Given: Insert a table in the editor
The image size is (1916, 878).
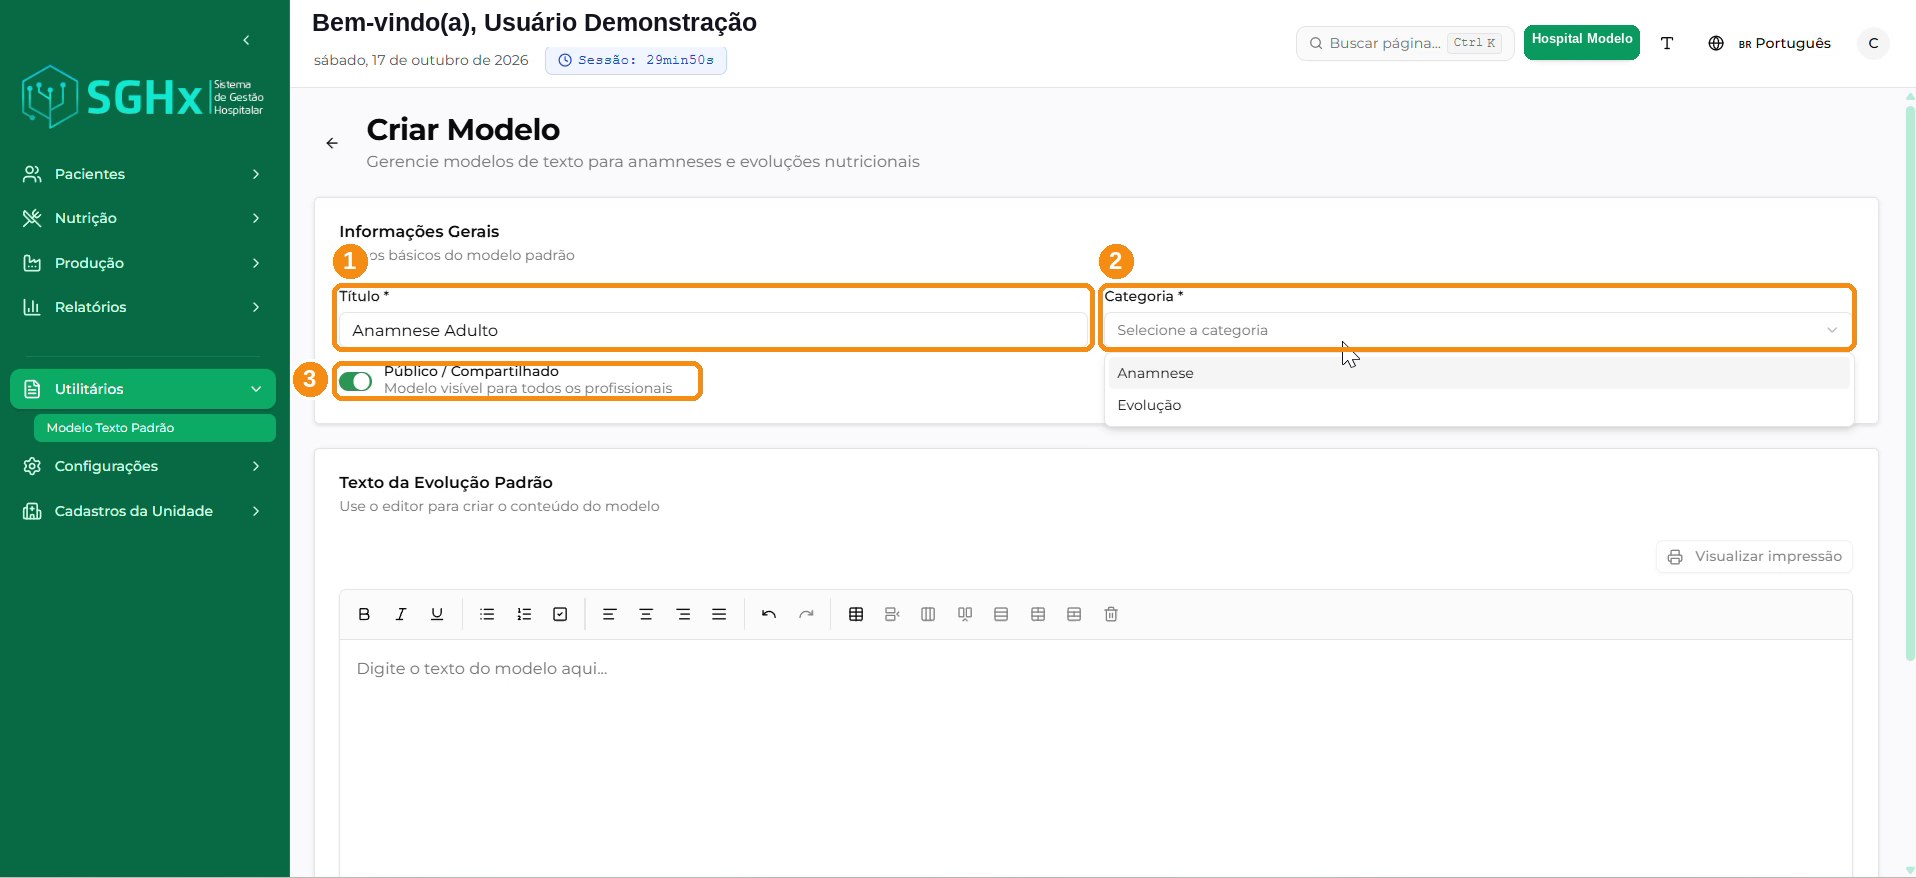Looking at the screenshot, I should click(x=856, y=614).
